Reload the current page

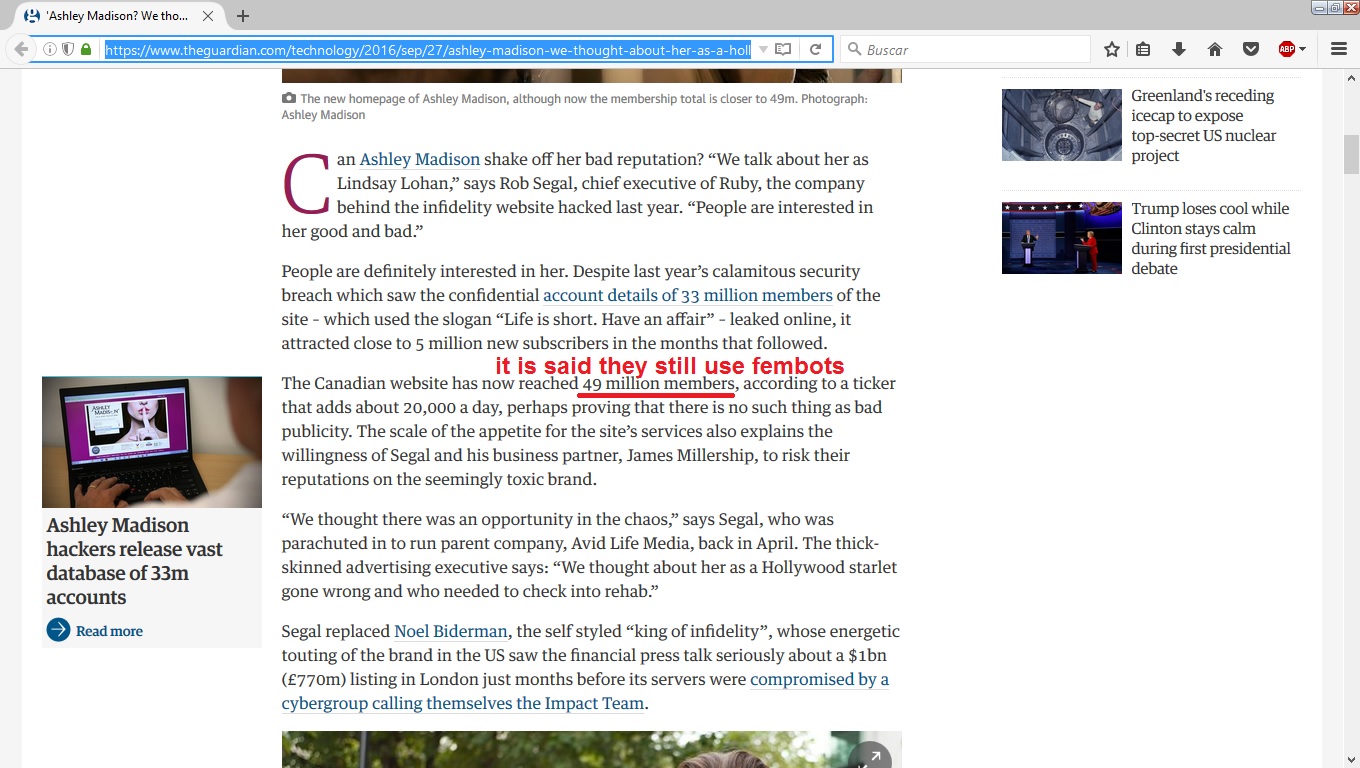point(816,49)
